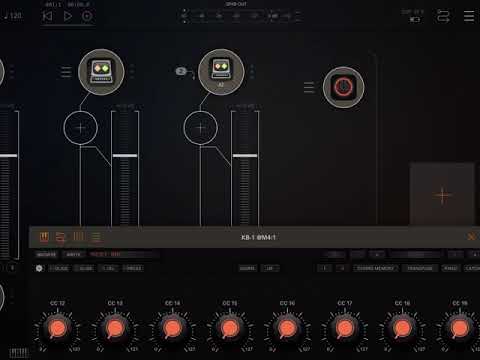Open the second channel's KB-1 plugin node
This screenshot has height=360, width=480.
coord(221,72)
